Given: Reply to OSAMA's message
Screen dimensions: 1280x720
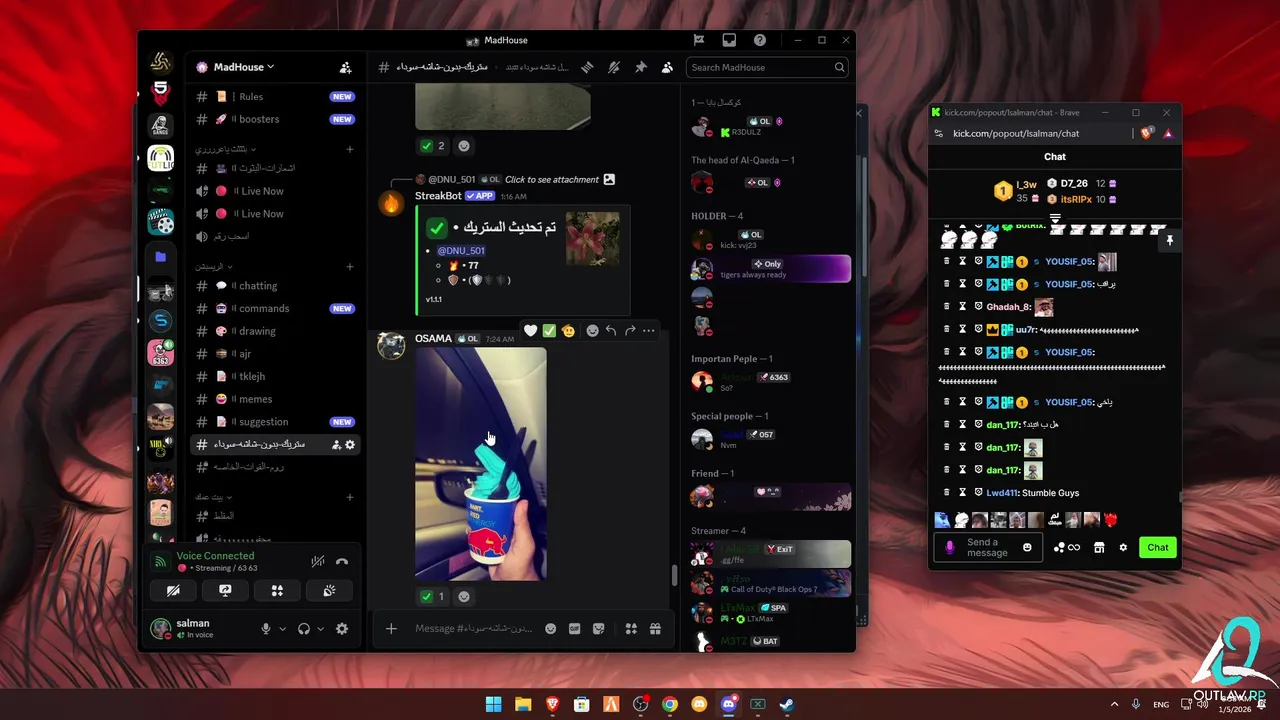Looking at the screenshot, I should click(611, 331).
